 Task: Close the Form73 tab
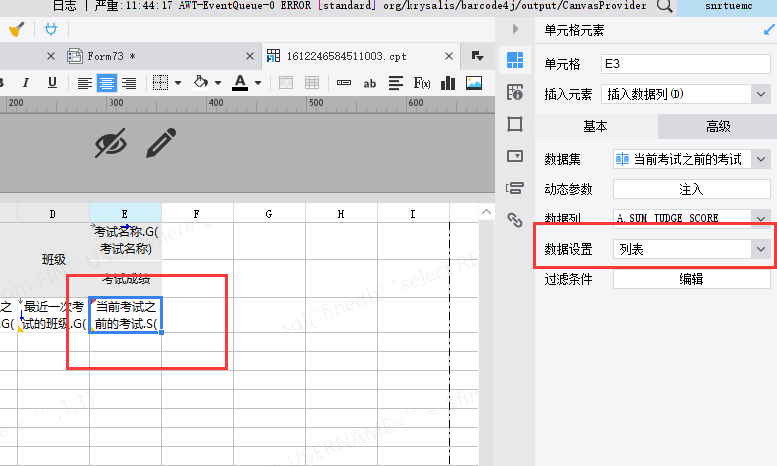(250, 57)
